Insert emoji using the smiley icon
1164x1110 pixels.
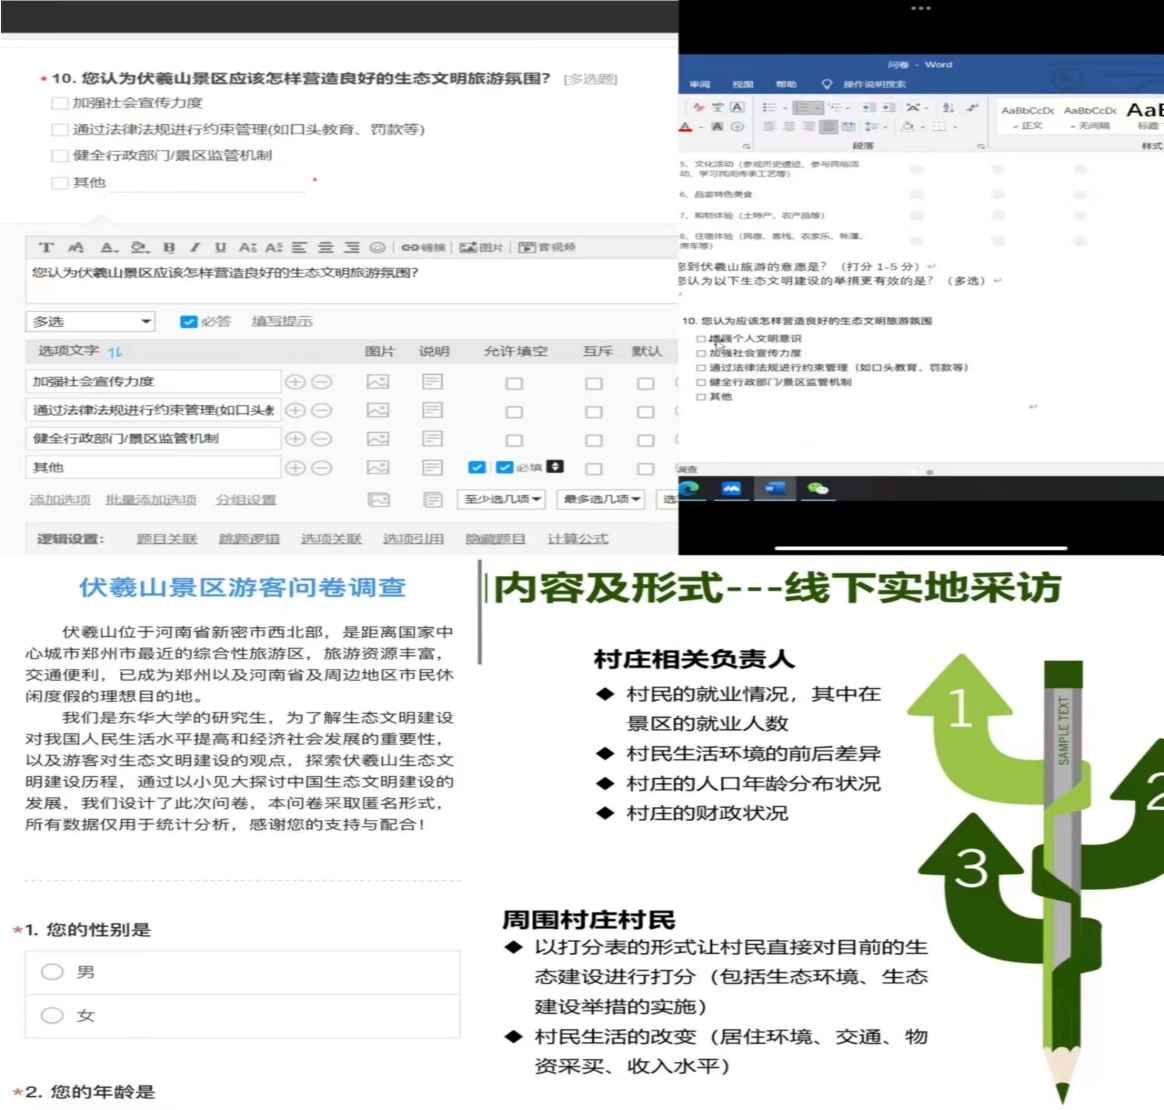377,248
